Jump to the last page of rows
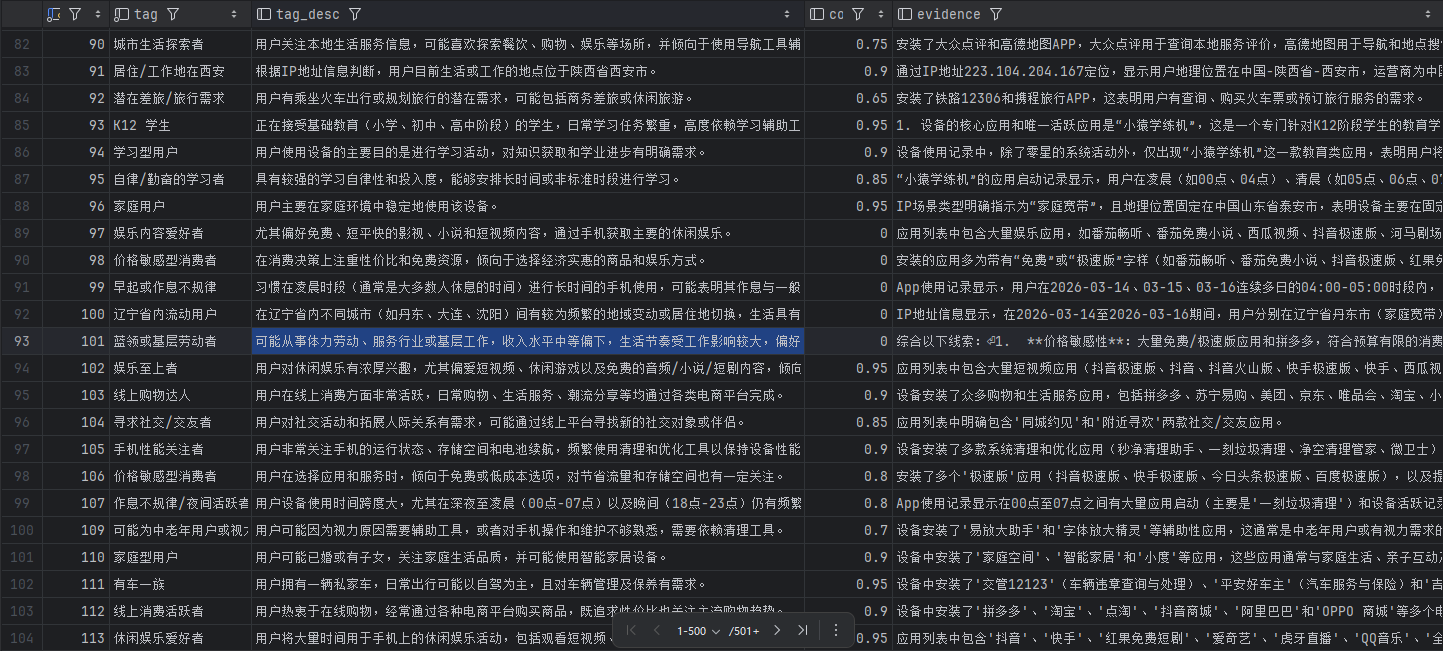1443x651 pixels. (x=802, y=630)
